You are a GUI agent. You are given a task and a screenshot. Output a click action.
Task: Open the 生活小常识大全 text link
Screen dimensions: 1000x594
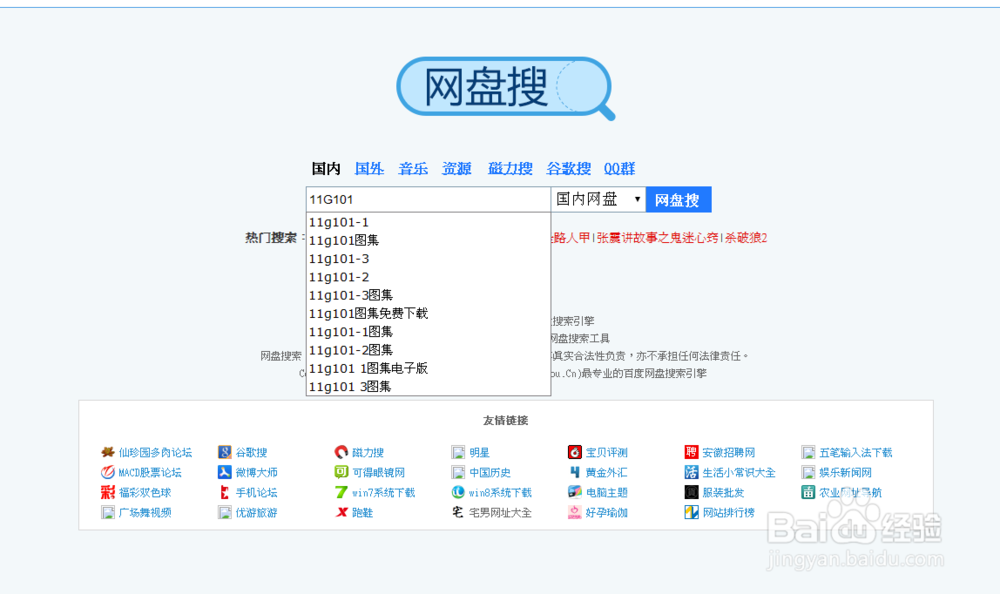tap(739, 473)
